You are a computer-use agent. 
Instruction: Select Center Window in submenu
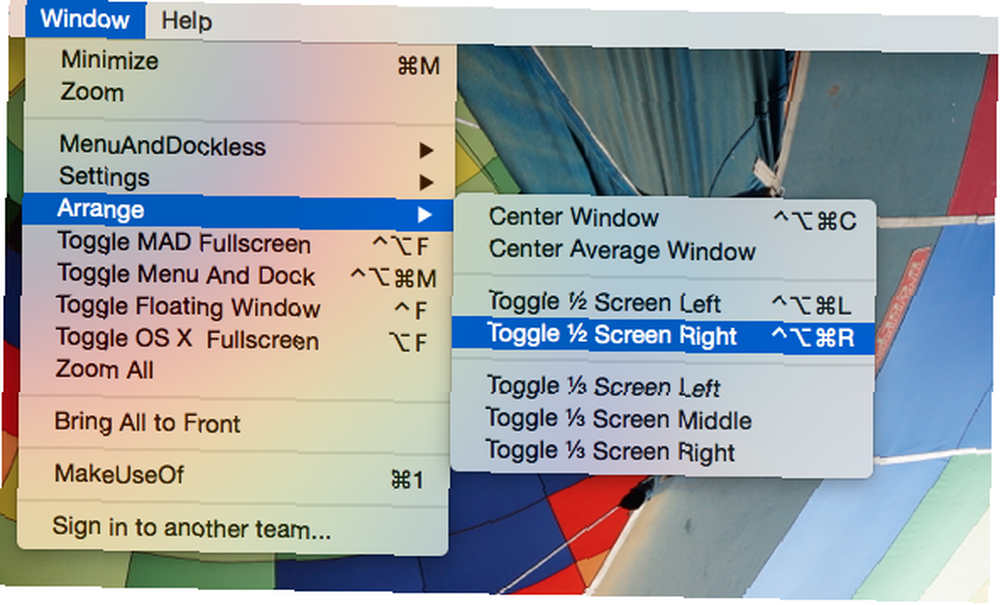[665, 218]
